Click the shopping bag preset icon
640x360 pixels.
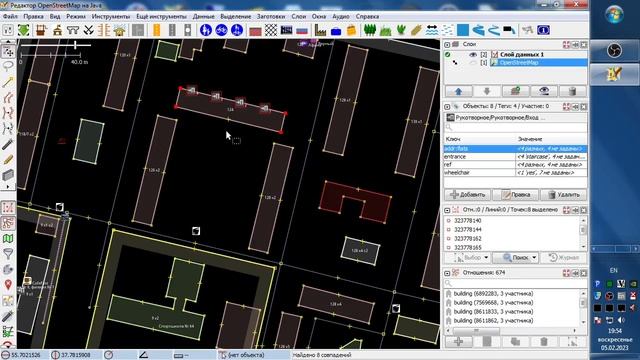(351, 30)
